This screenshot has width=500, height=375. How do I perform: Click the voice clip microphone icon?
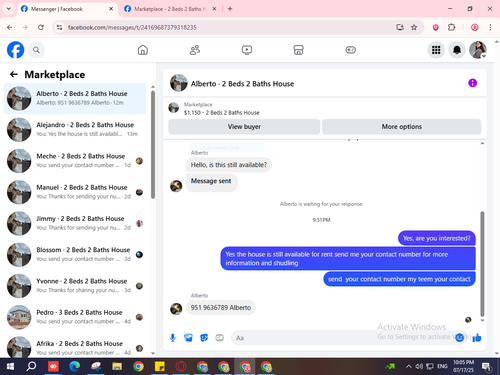[x=173, y=338]
